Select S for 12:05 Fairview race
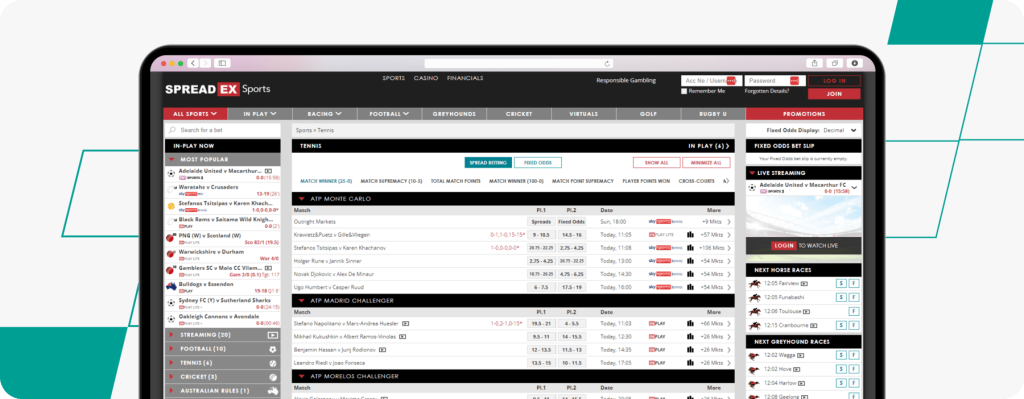1024x399 pixels. (841, 284)
